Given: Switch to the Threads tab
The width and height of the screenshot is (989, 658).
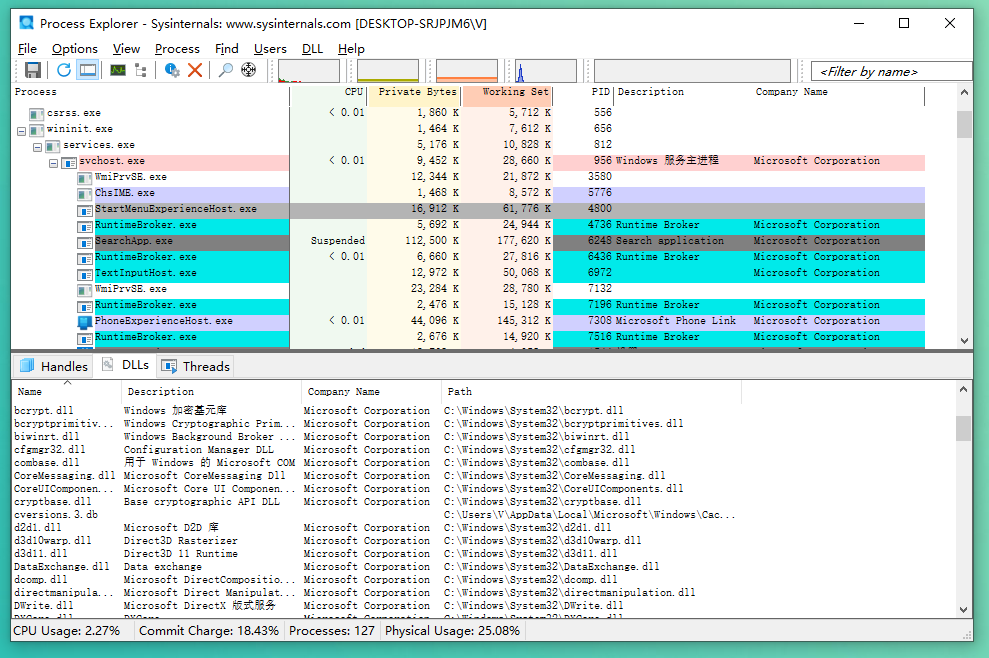Looking at the screenshot, I should [196, 366].
